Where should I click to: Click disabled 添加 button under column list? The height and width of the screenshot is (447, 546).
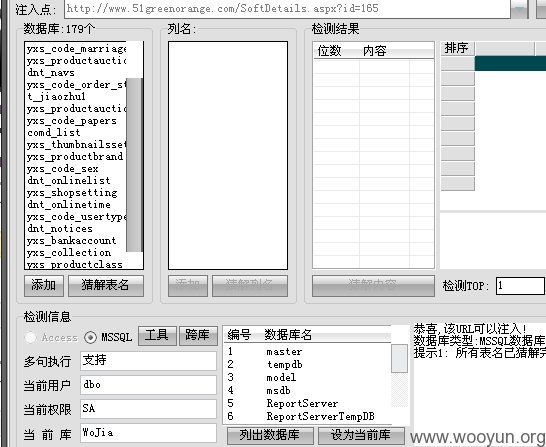click(x=188, y=285)
